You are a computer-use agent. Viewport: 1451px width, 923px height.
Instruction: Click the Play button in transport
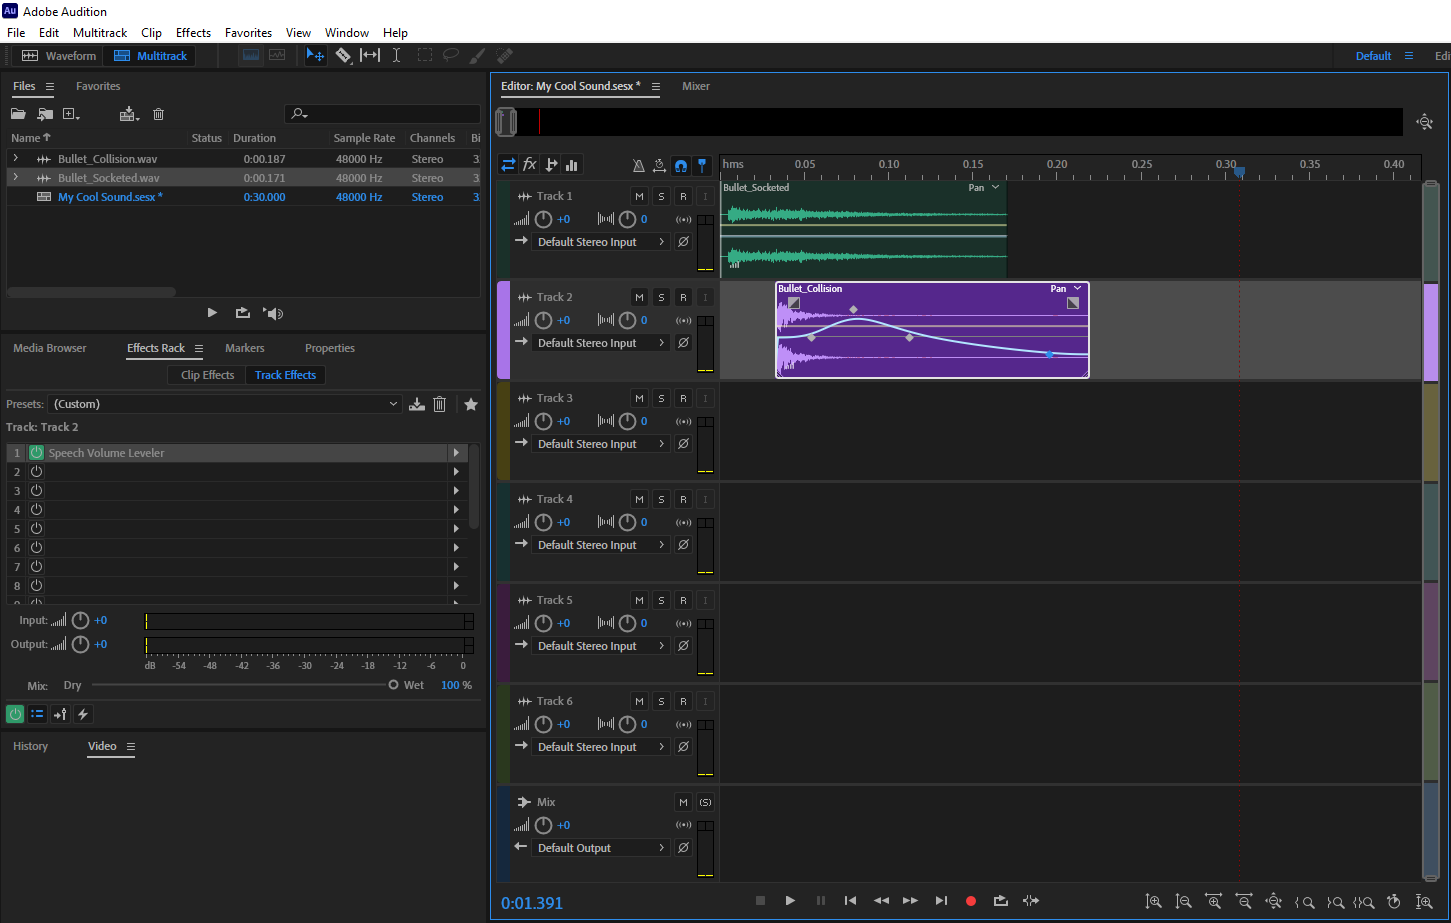[790, 901]
